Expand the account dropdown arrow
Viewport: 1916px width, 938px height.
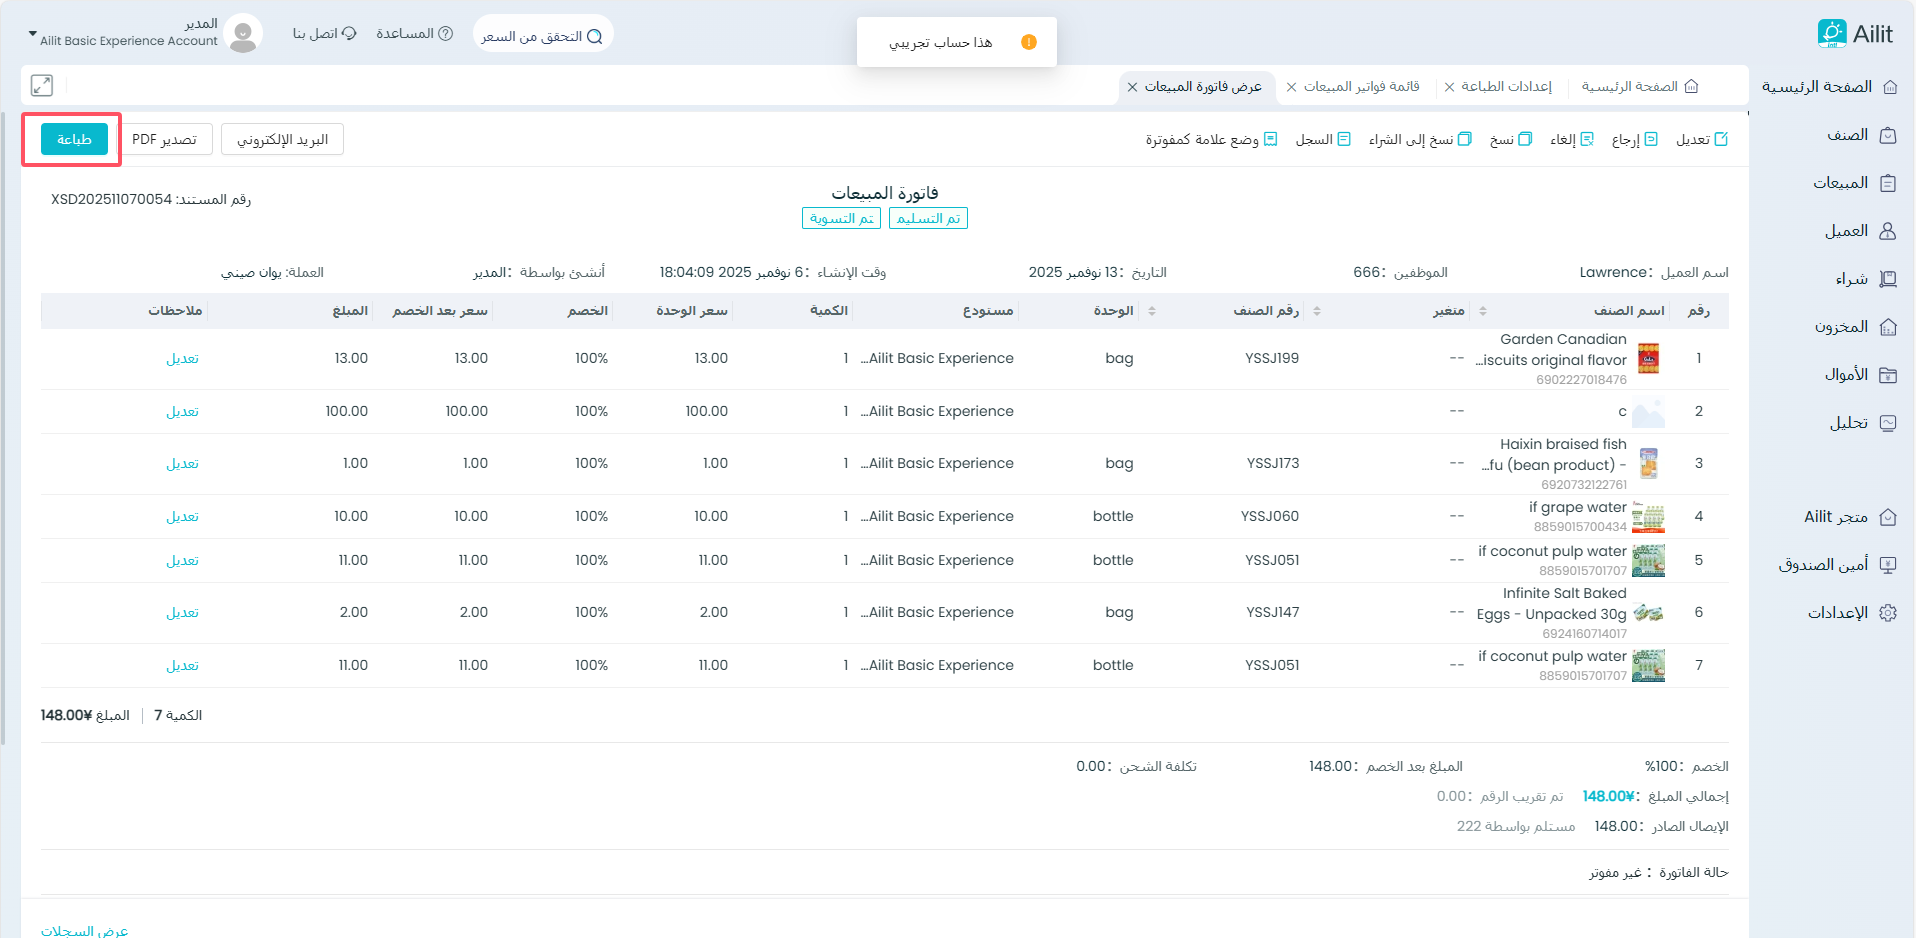[32, 34]
